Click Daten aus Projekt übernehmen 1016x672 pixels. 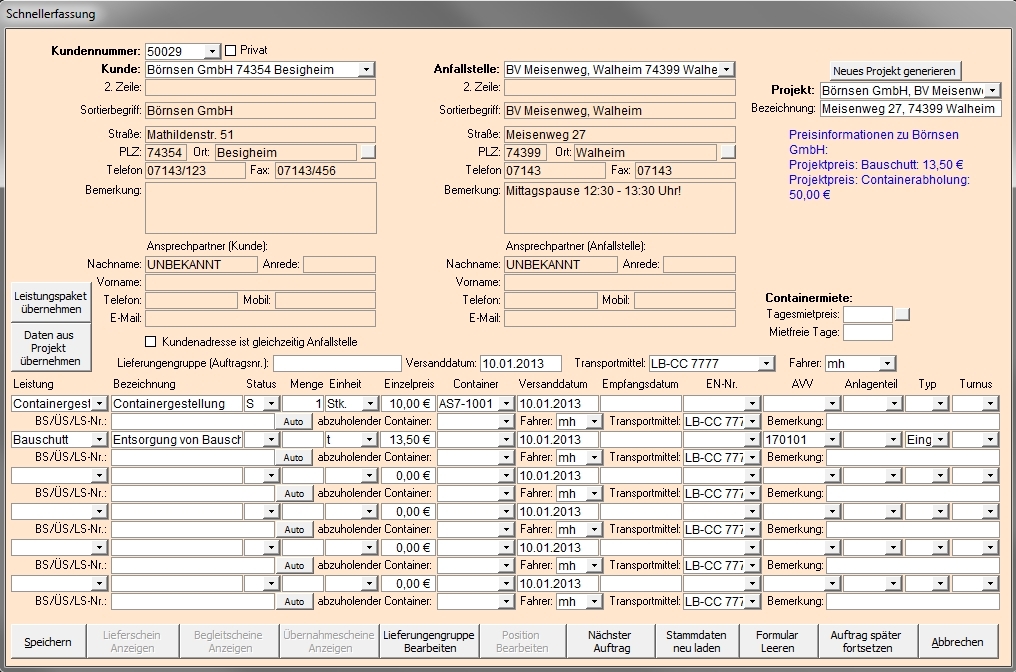click(x=47, y=349)
